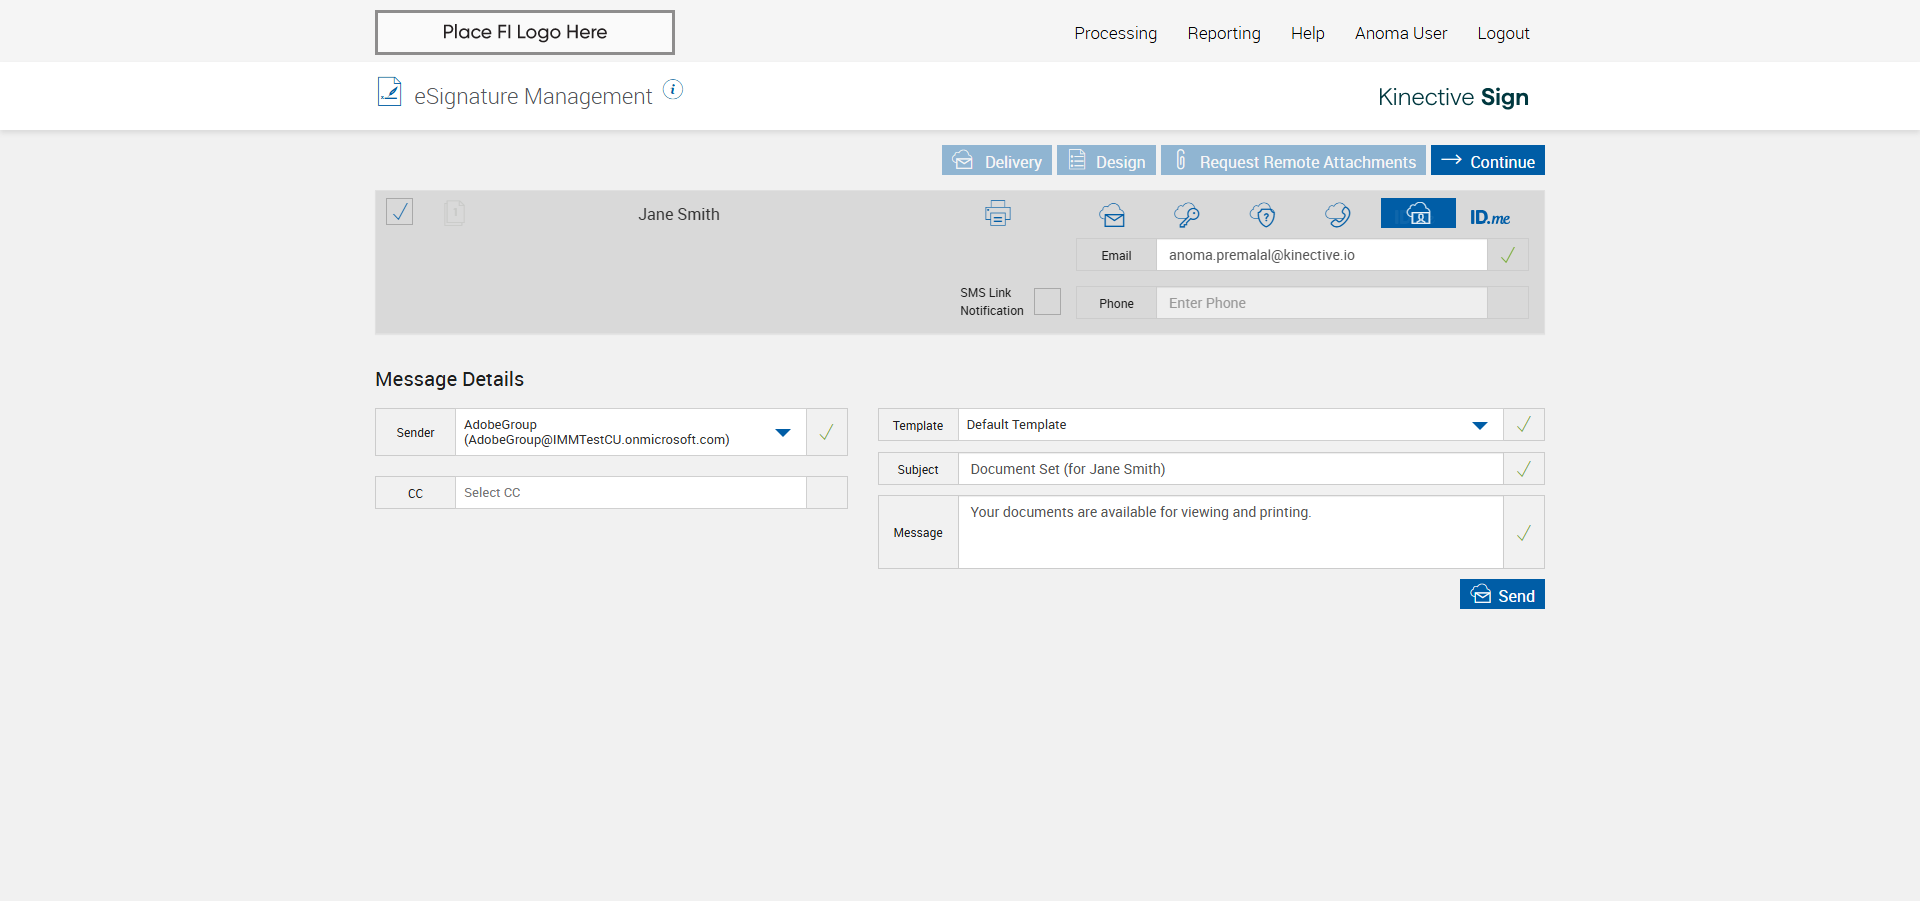
Task: Select the cloud shield question icon
Action: [x=1263, y=215]
